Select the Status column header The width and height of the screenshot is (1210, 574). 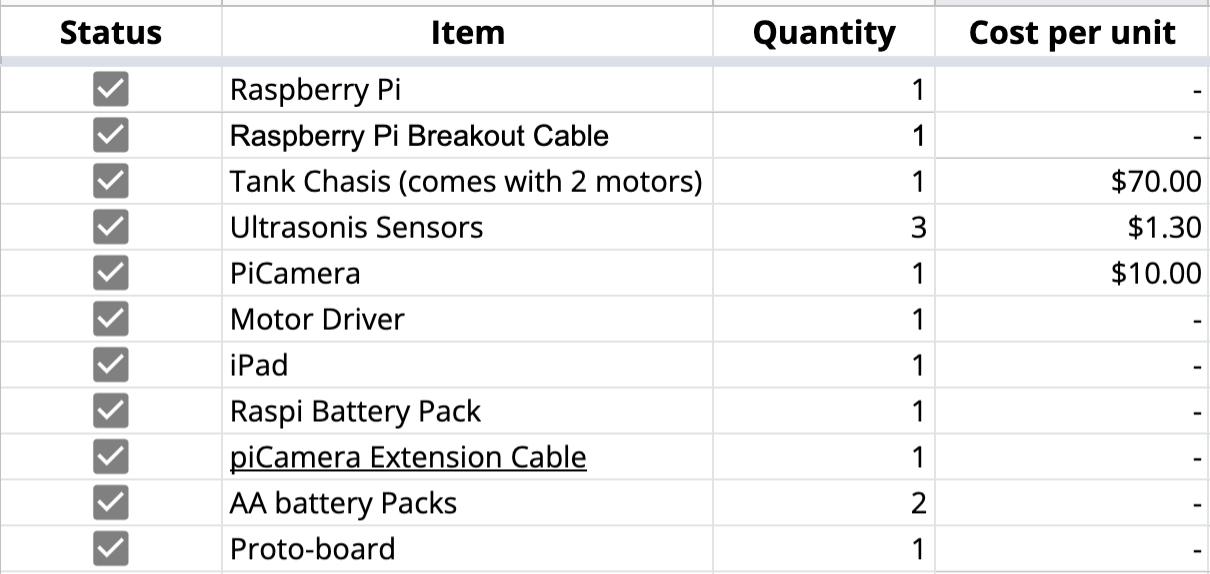110,33
